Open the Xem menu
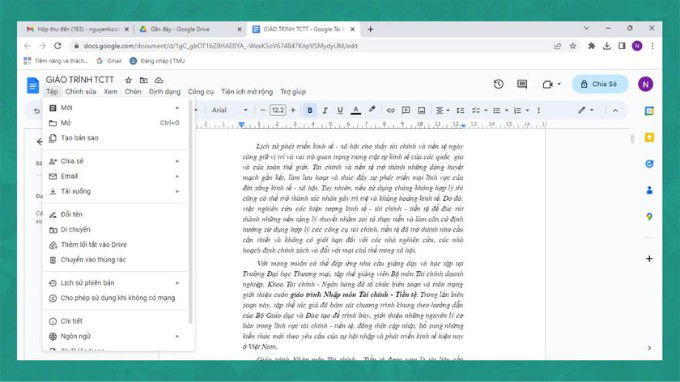The height and width of the screenshot is (382, 680). coord(110,92)
